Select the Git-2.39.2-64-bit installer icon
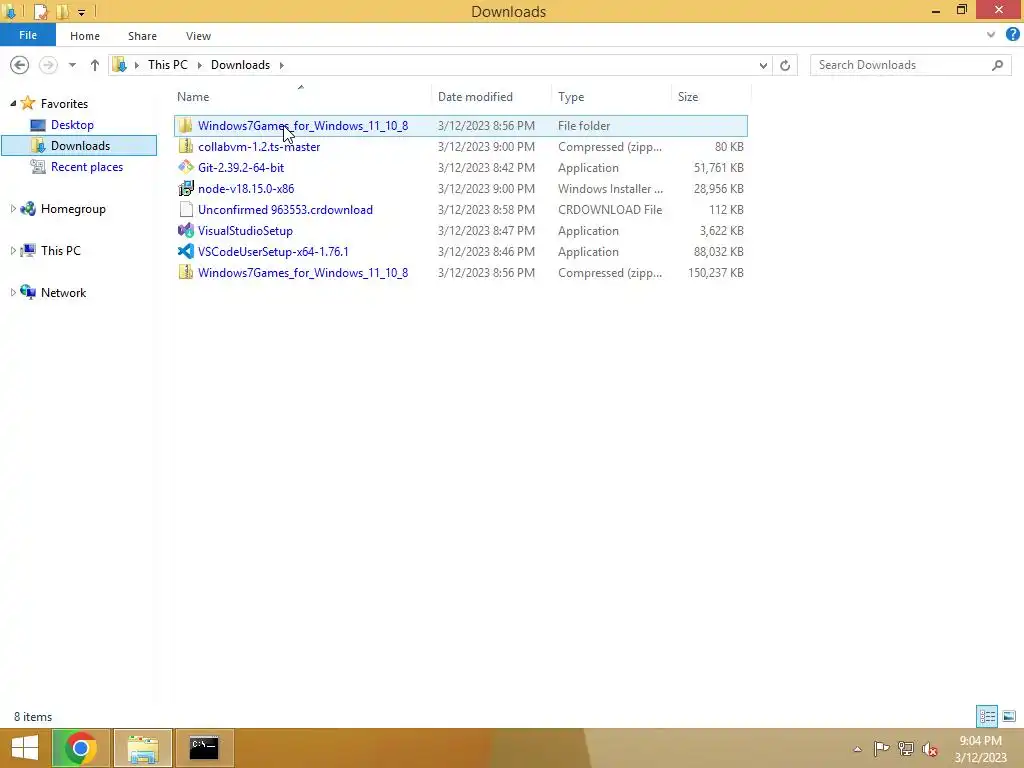 185,167
